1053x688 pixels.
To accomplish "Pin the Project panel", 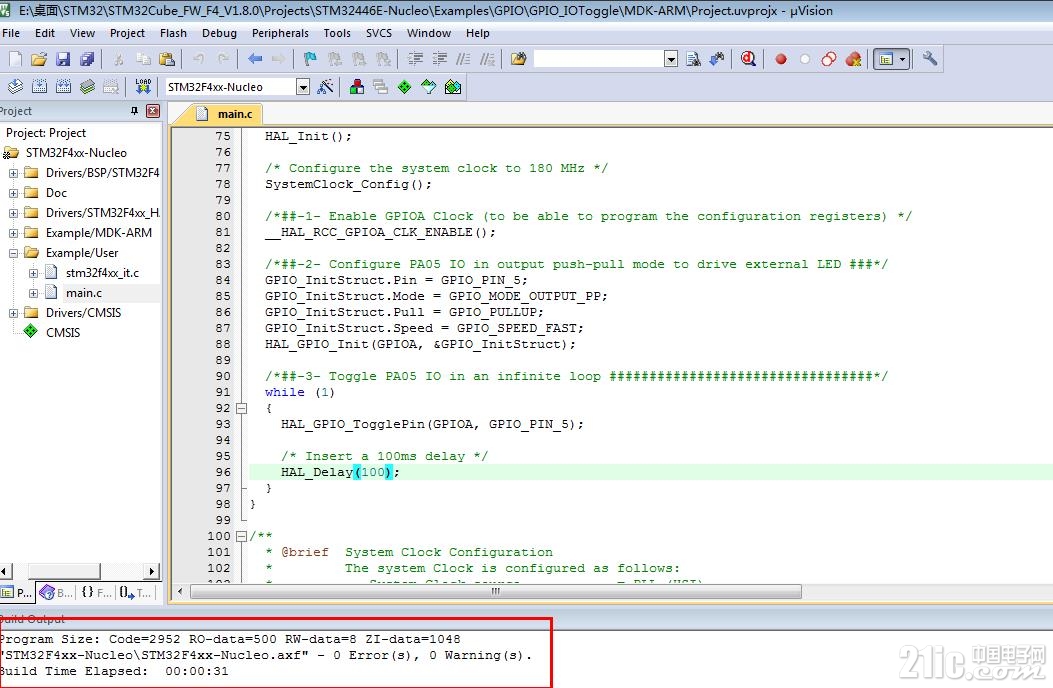I will tap(134, 111).
